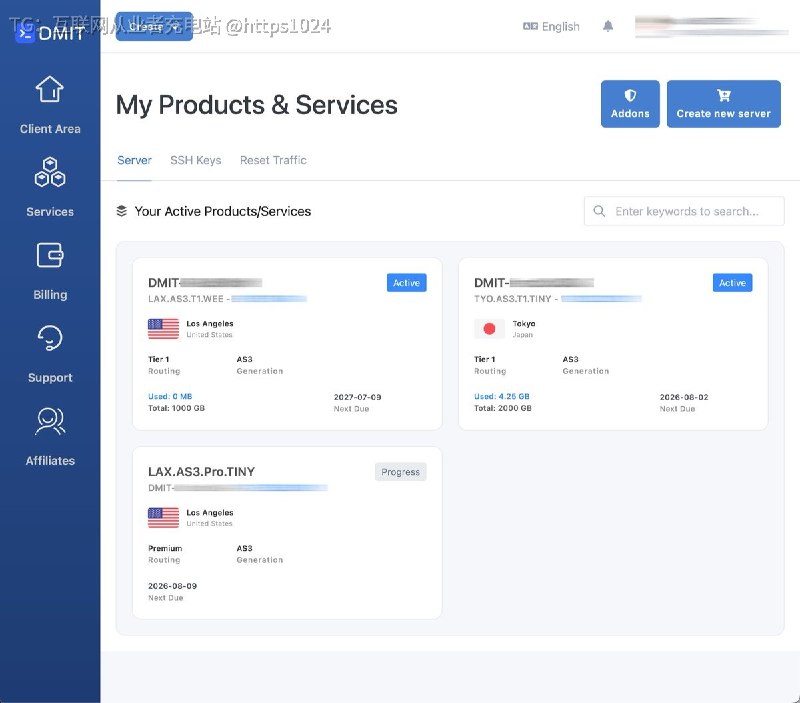
Task: Open the LAX.AS3.T1.WEE server title
Action: (205, 283)
